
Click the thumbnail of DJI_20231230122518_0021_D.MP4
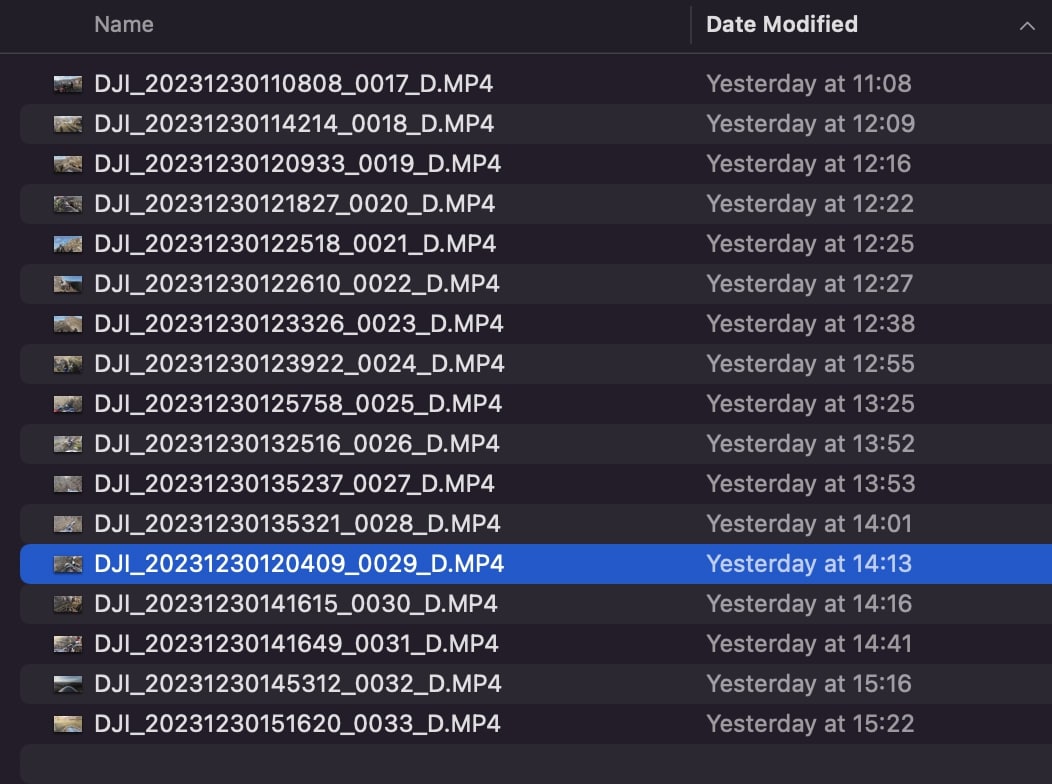point(67,244)
